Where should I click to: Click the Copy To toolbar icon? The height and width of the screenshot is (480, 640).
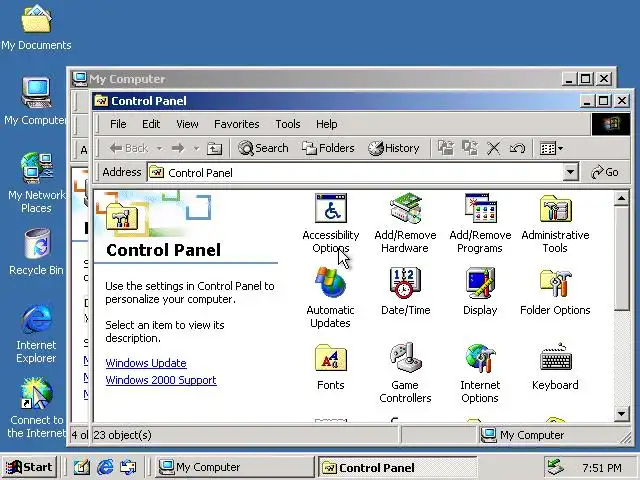[470, 148]
